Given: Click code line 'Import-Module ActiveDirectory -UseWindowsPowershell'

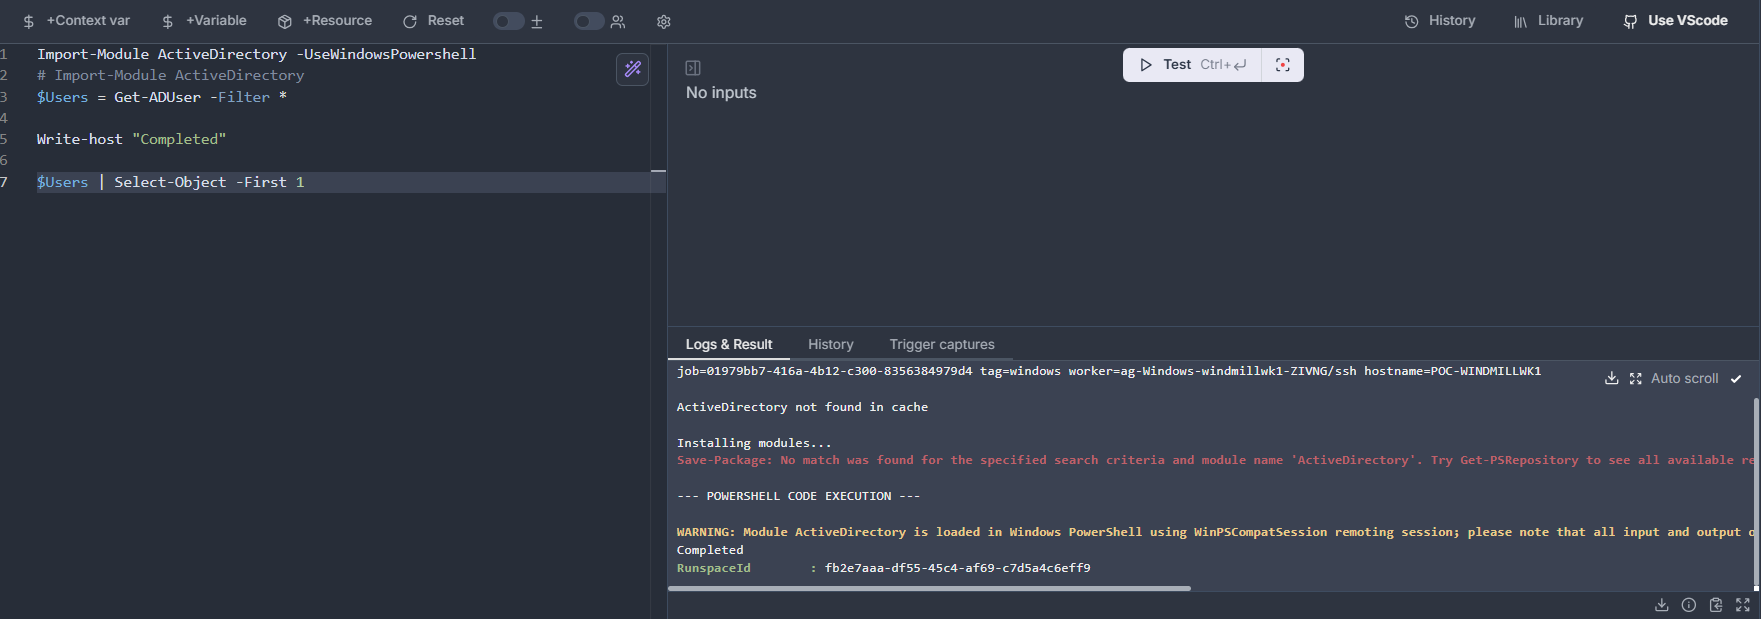Looking at the screenshot, I should (x=256, y=54).
